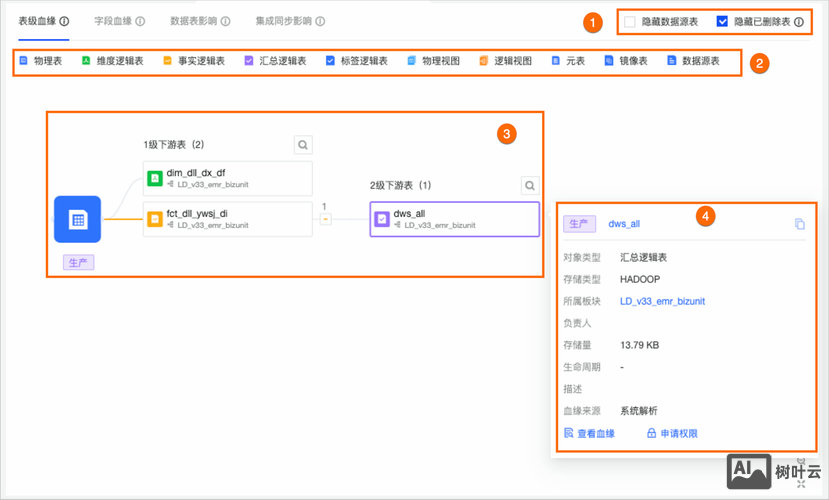829x500 pixels.
Task: Search within 1级下游表 list
Action: coord(303,145)
